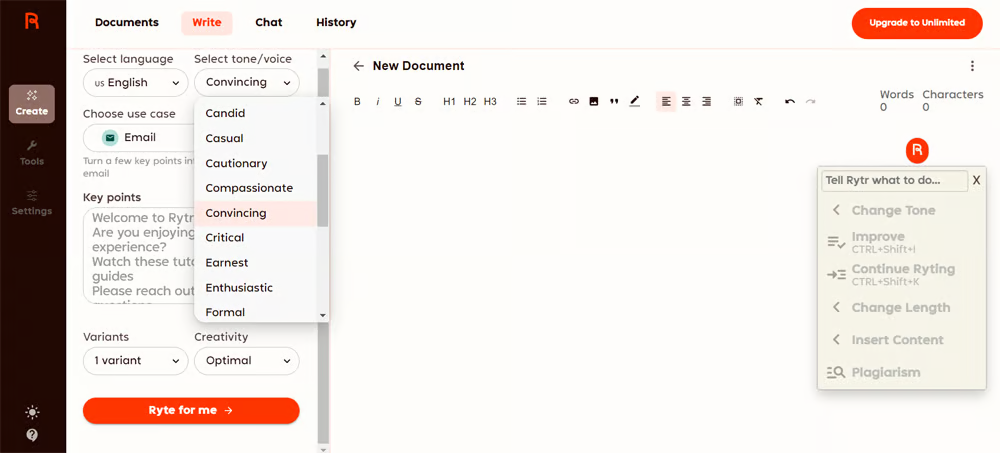Apply H3 heading style

pos(490,101)
